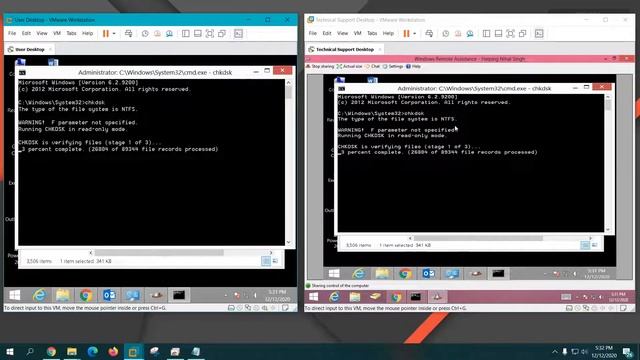
Task: Open Tabs menu in User Desktop VMware window
Action: point(71,33)
